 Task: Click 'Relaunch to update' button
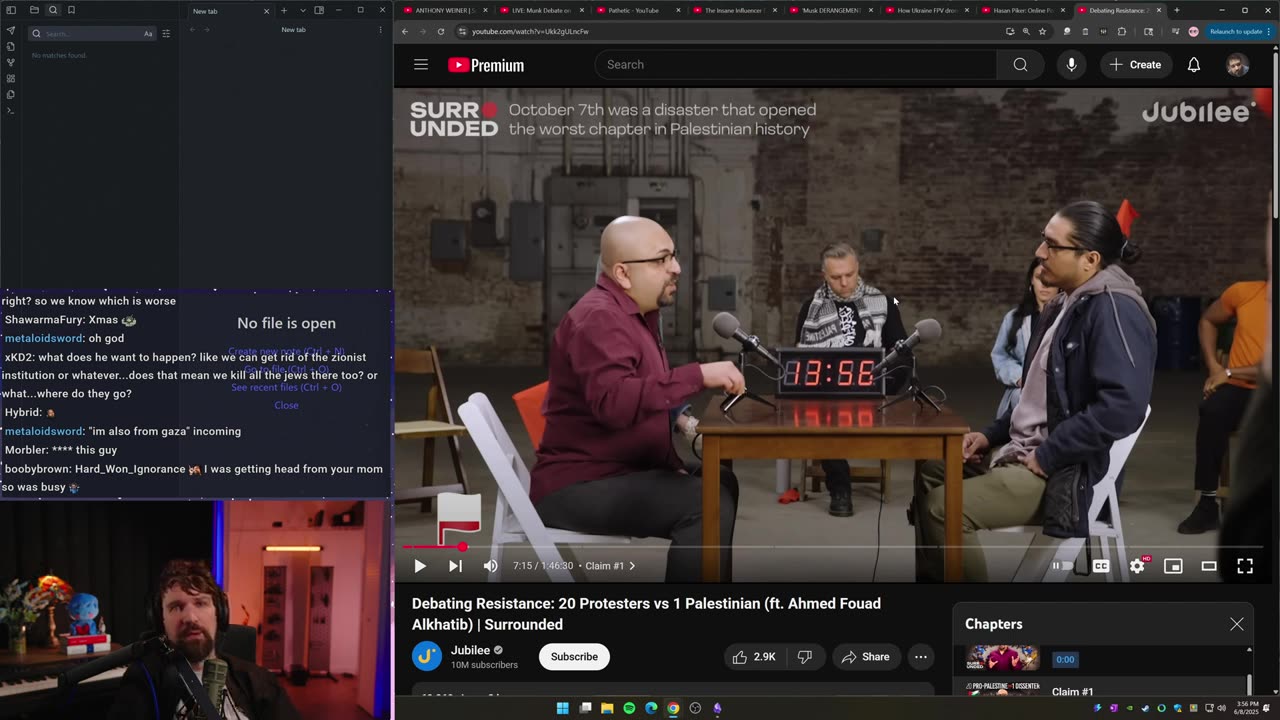1236,31
